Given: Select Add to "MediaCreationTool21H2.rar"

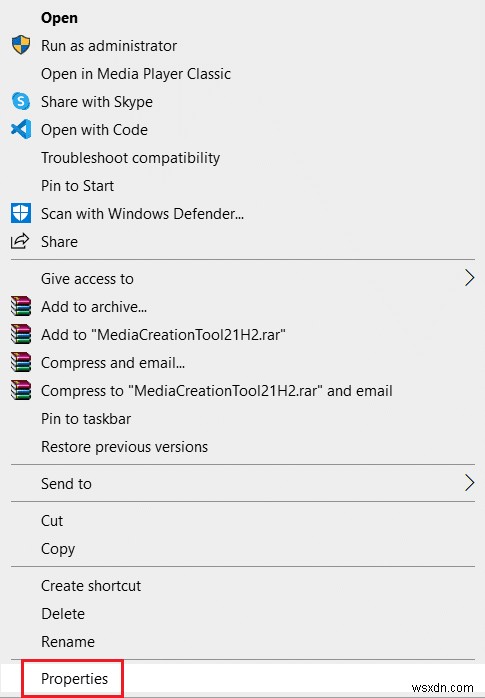Looking at the screenshot, I should tap(163, 335).
